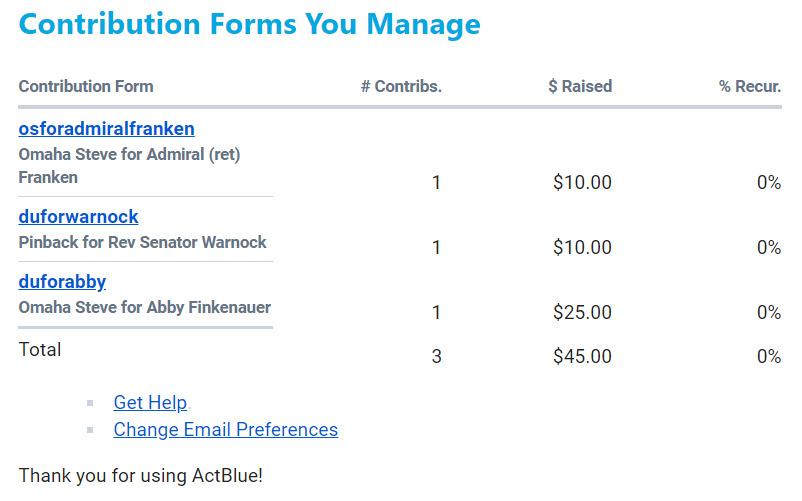Click the Pinback for Rev Senator Warnock description
The image size is (802, 501).
click(142, 242)
